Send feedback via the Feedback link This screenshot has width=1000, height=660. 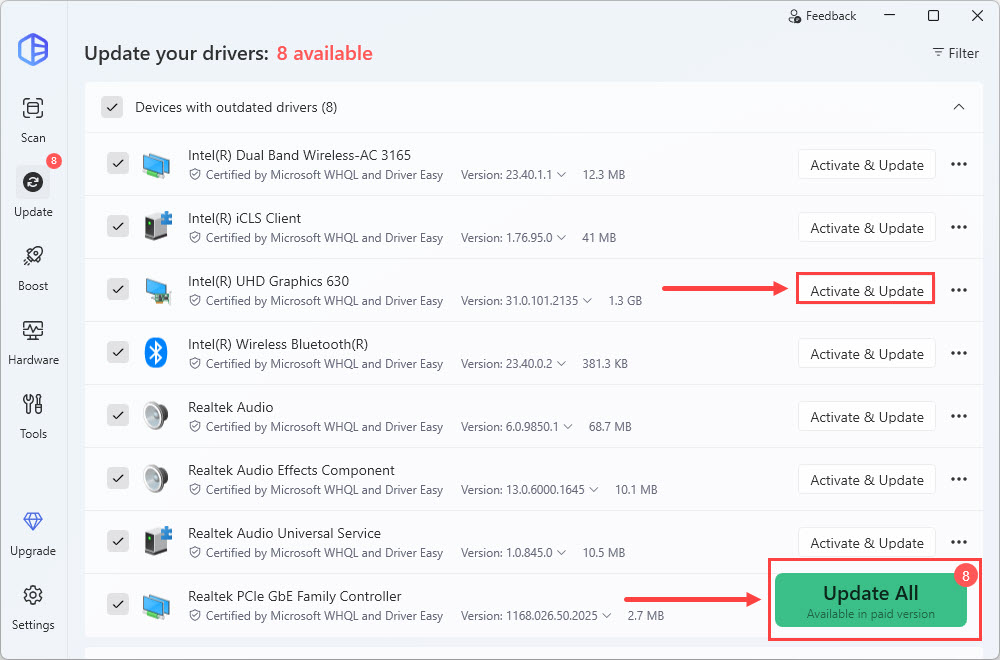pyautogui.click(x=822, y=16)
